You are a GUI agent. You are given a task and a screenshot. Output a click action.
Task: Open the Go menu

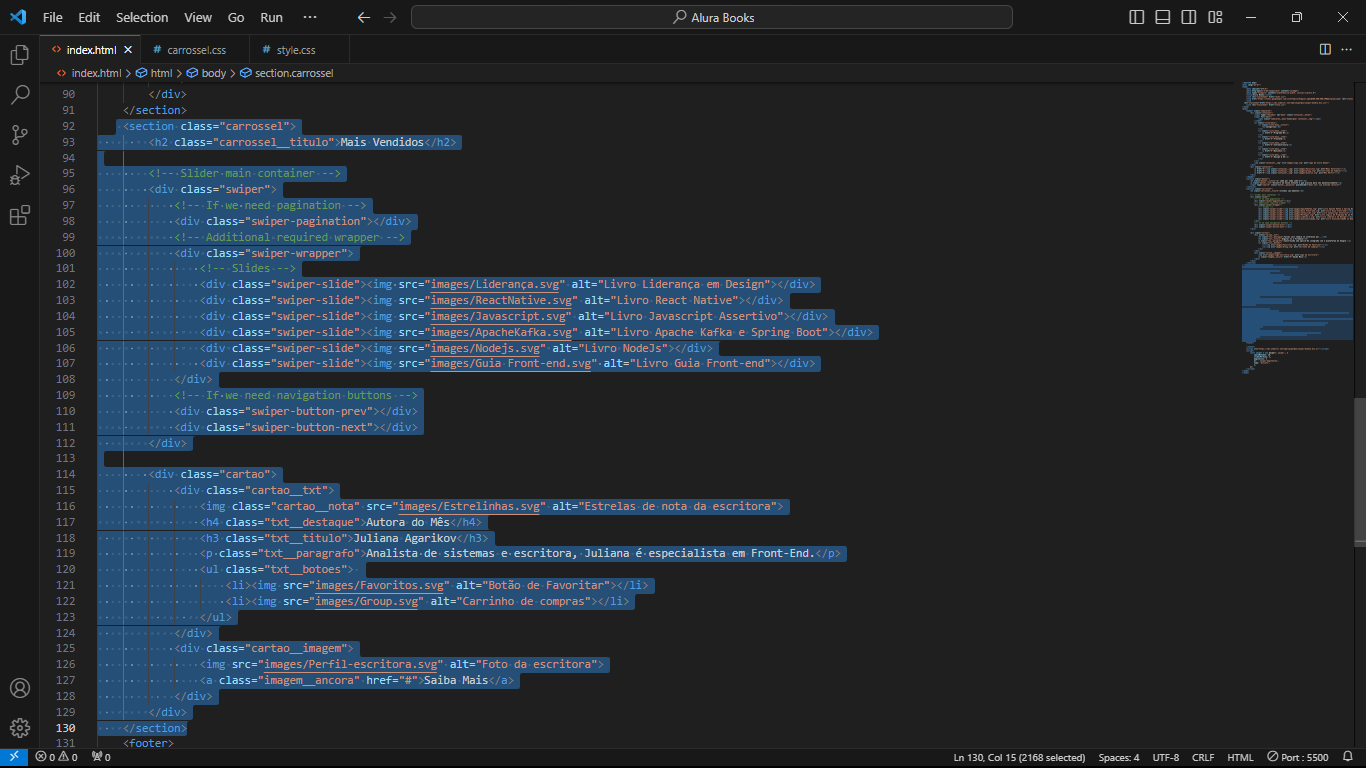click(236, 17)
